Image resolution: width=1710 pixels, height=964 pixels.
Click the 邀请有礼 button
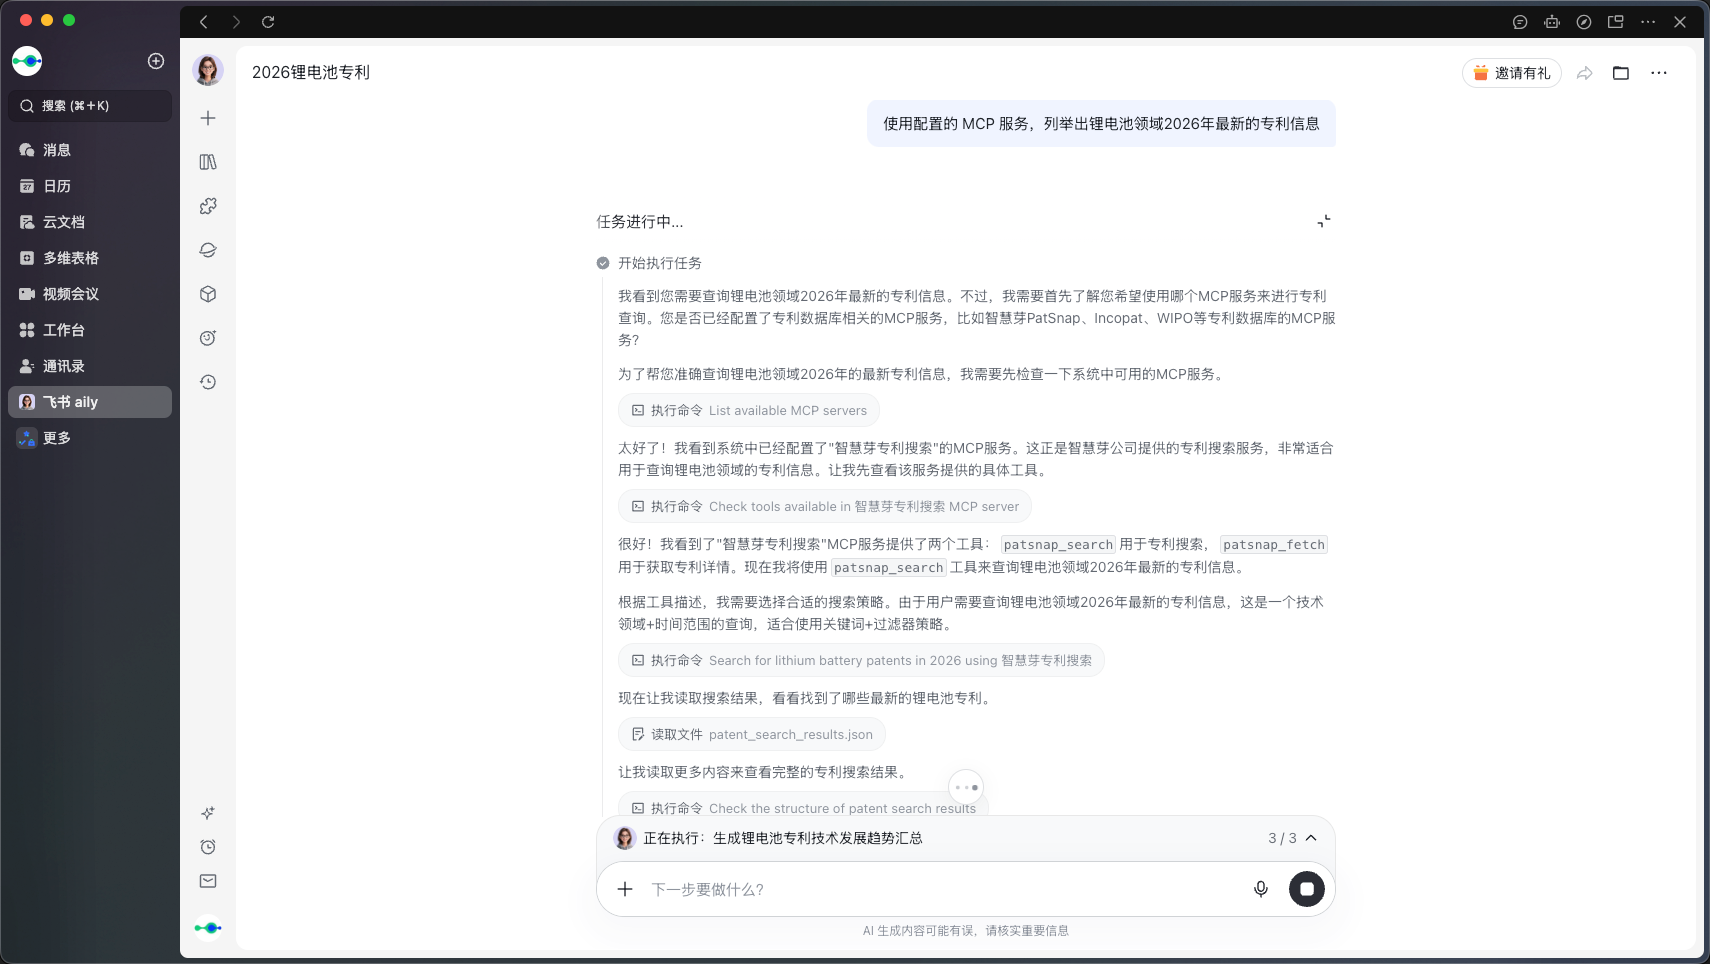(x=1512, y=73)
